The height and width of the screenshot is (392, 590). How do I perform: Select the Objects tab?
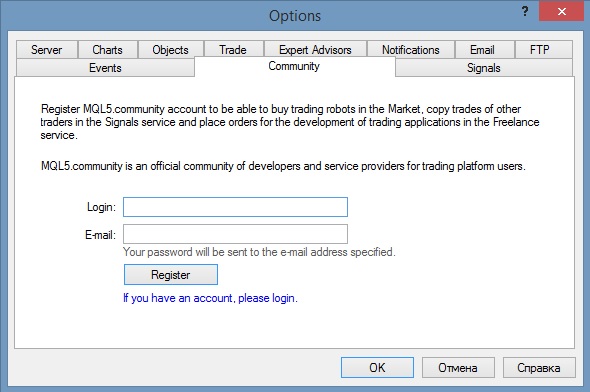tap(170, 50)
